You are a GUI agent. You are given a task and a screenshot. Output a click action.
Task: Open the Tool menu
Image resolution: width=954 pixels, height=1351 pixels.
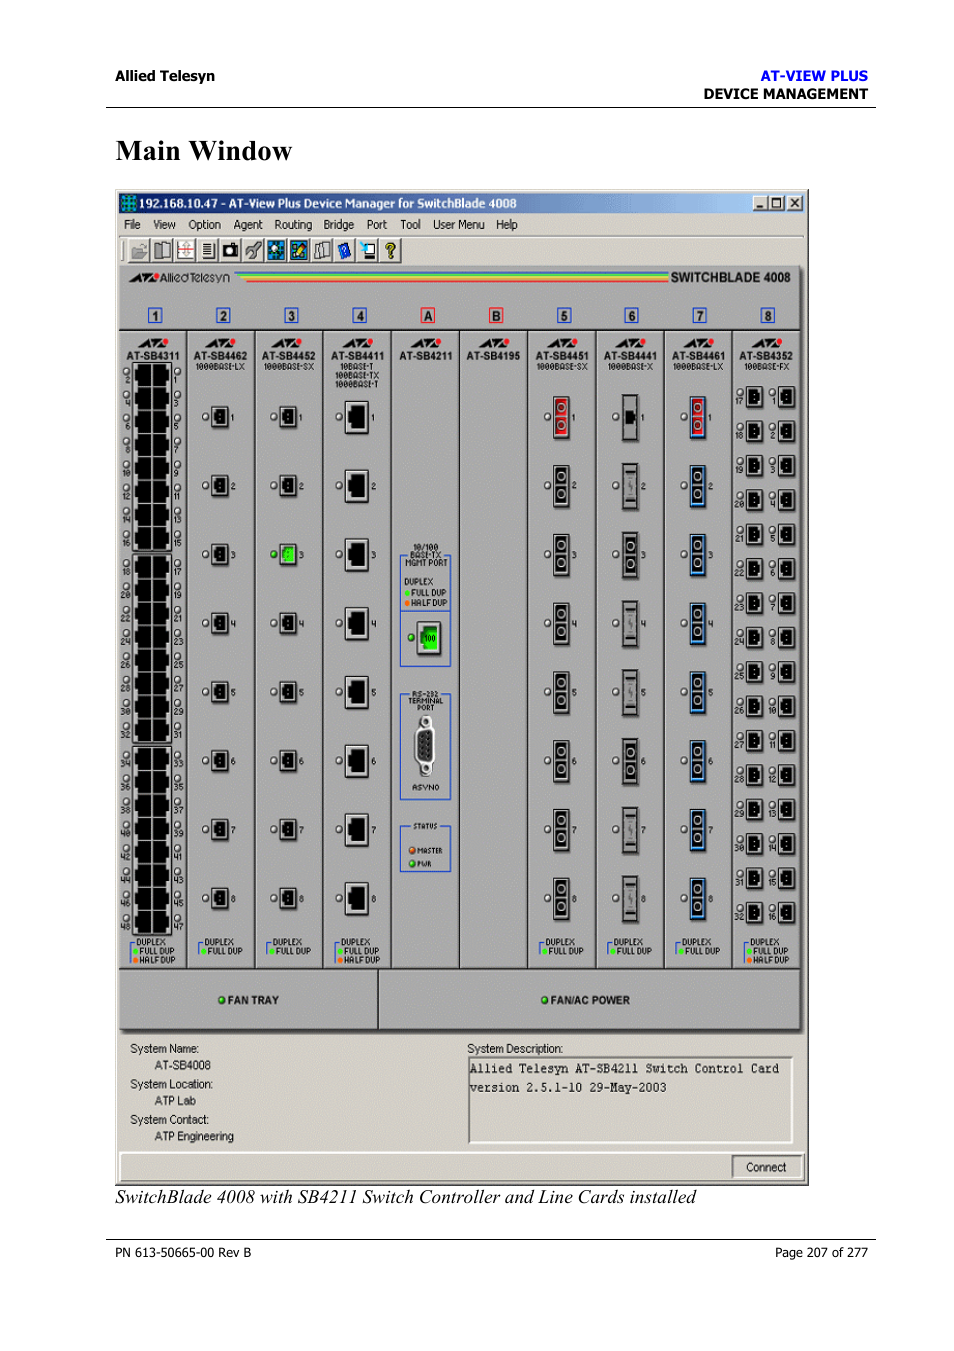tap(410, 225)
